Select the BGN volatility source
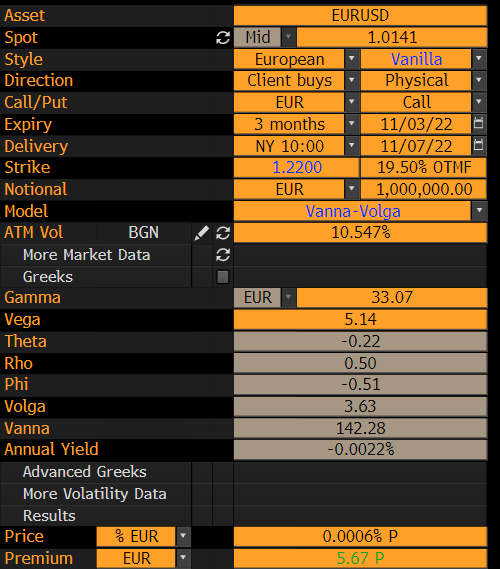 click(x=144, y=233)
